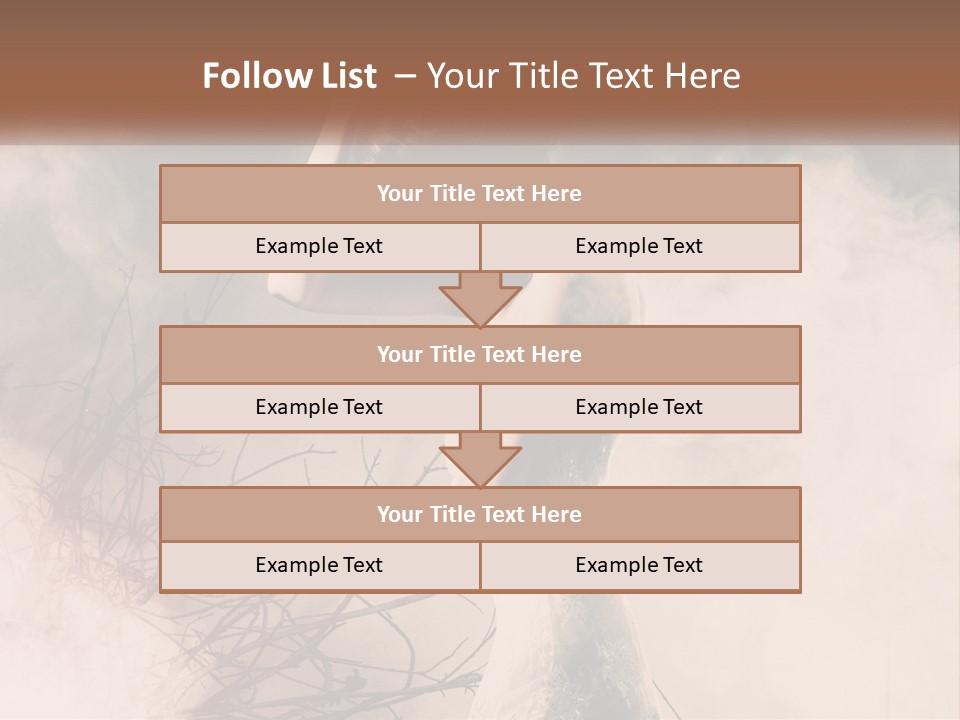Image resolution: width=960 pixels, height=720 pixels.
Task: Click the dash in the slide heading
Action: pyautogui.click(x=405, y=77)
